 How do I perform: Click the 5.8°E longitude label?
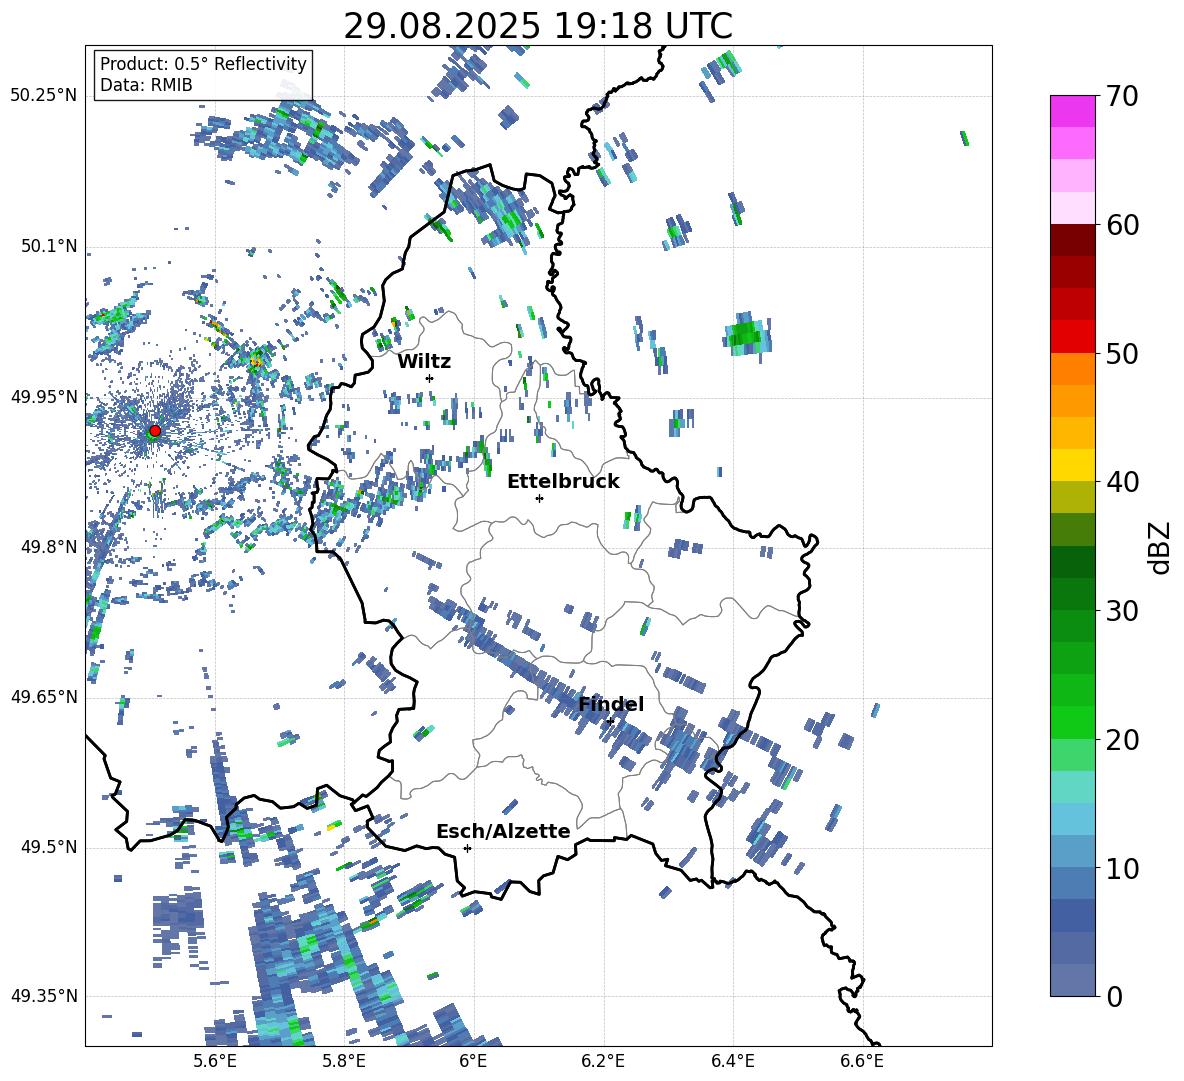(x=344, y=1061)
